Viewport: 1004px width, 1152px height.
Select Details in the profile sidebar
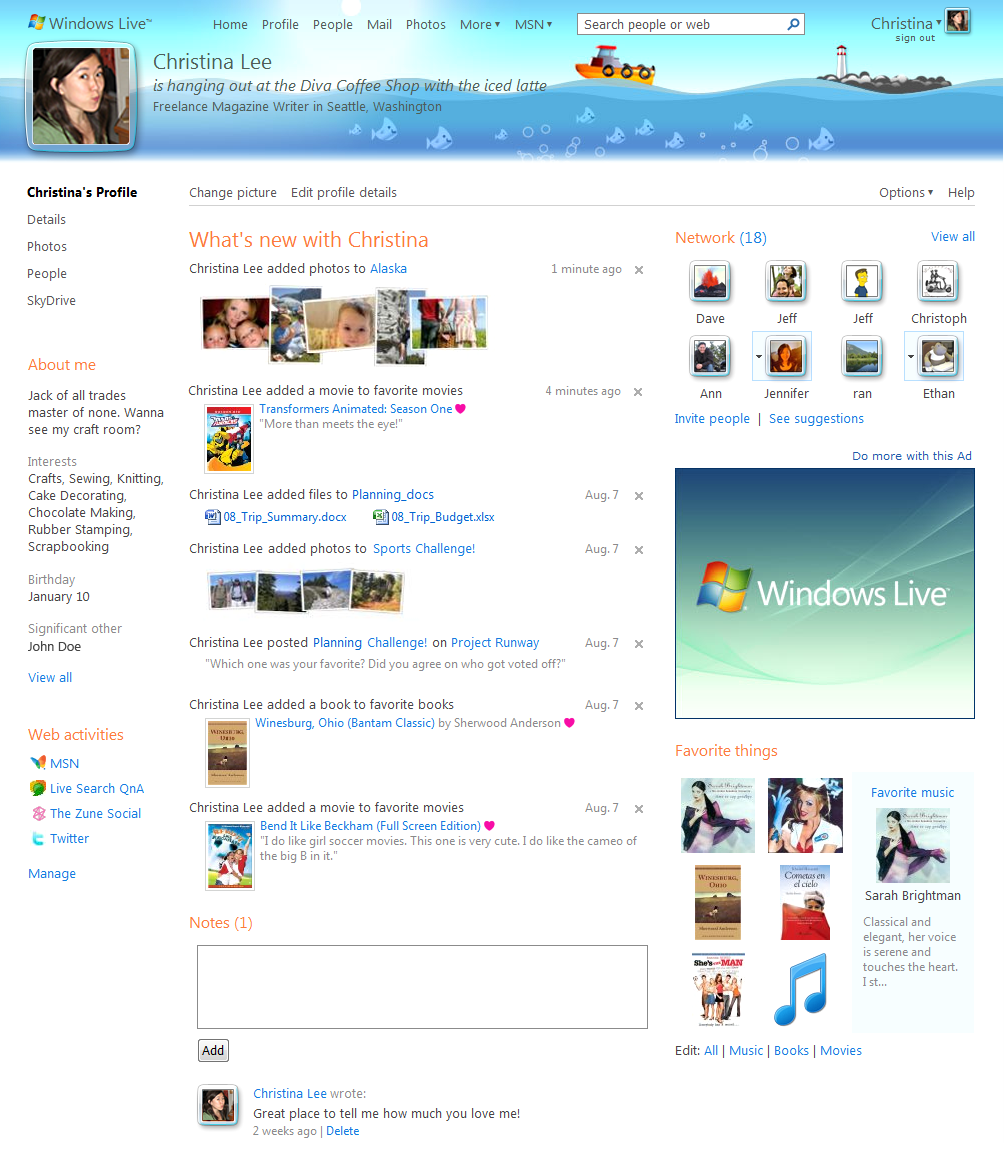[46, 220]
